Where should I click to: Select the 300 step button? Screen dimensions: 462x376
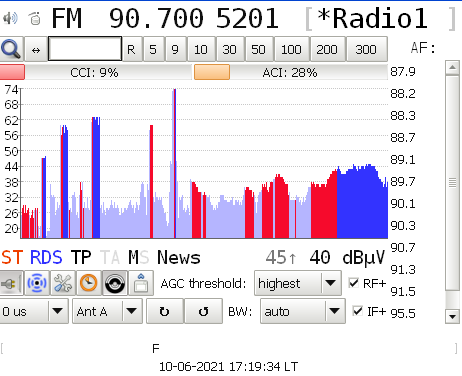366,49
